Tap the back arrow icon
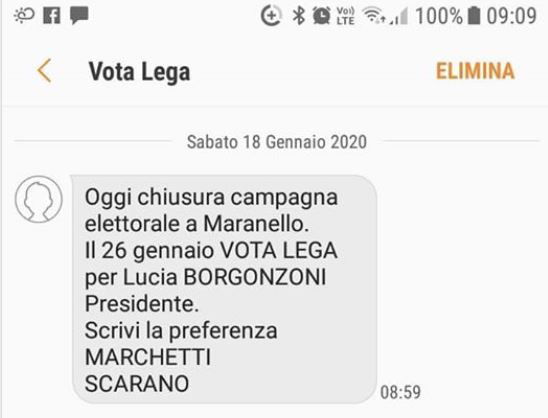Screen dimensions: 548x418 tap(44, 71)
